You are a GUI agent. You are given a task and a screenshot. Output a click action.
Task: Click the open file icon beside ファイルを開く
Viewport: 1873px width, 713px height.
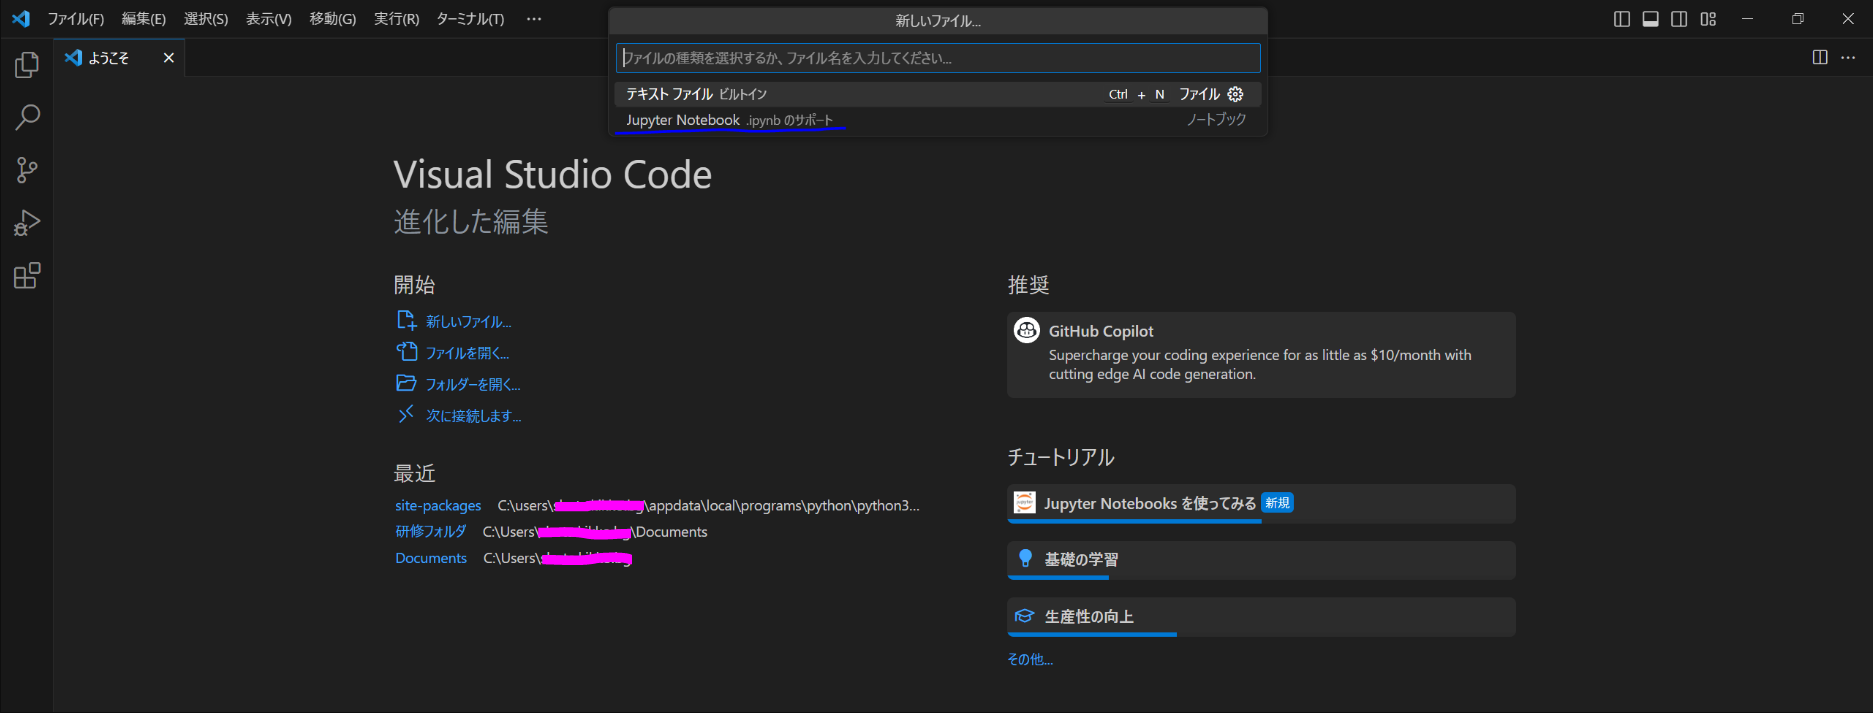pyautogui.click(x=406, y=352)
